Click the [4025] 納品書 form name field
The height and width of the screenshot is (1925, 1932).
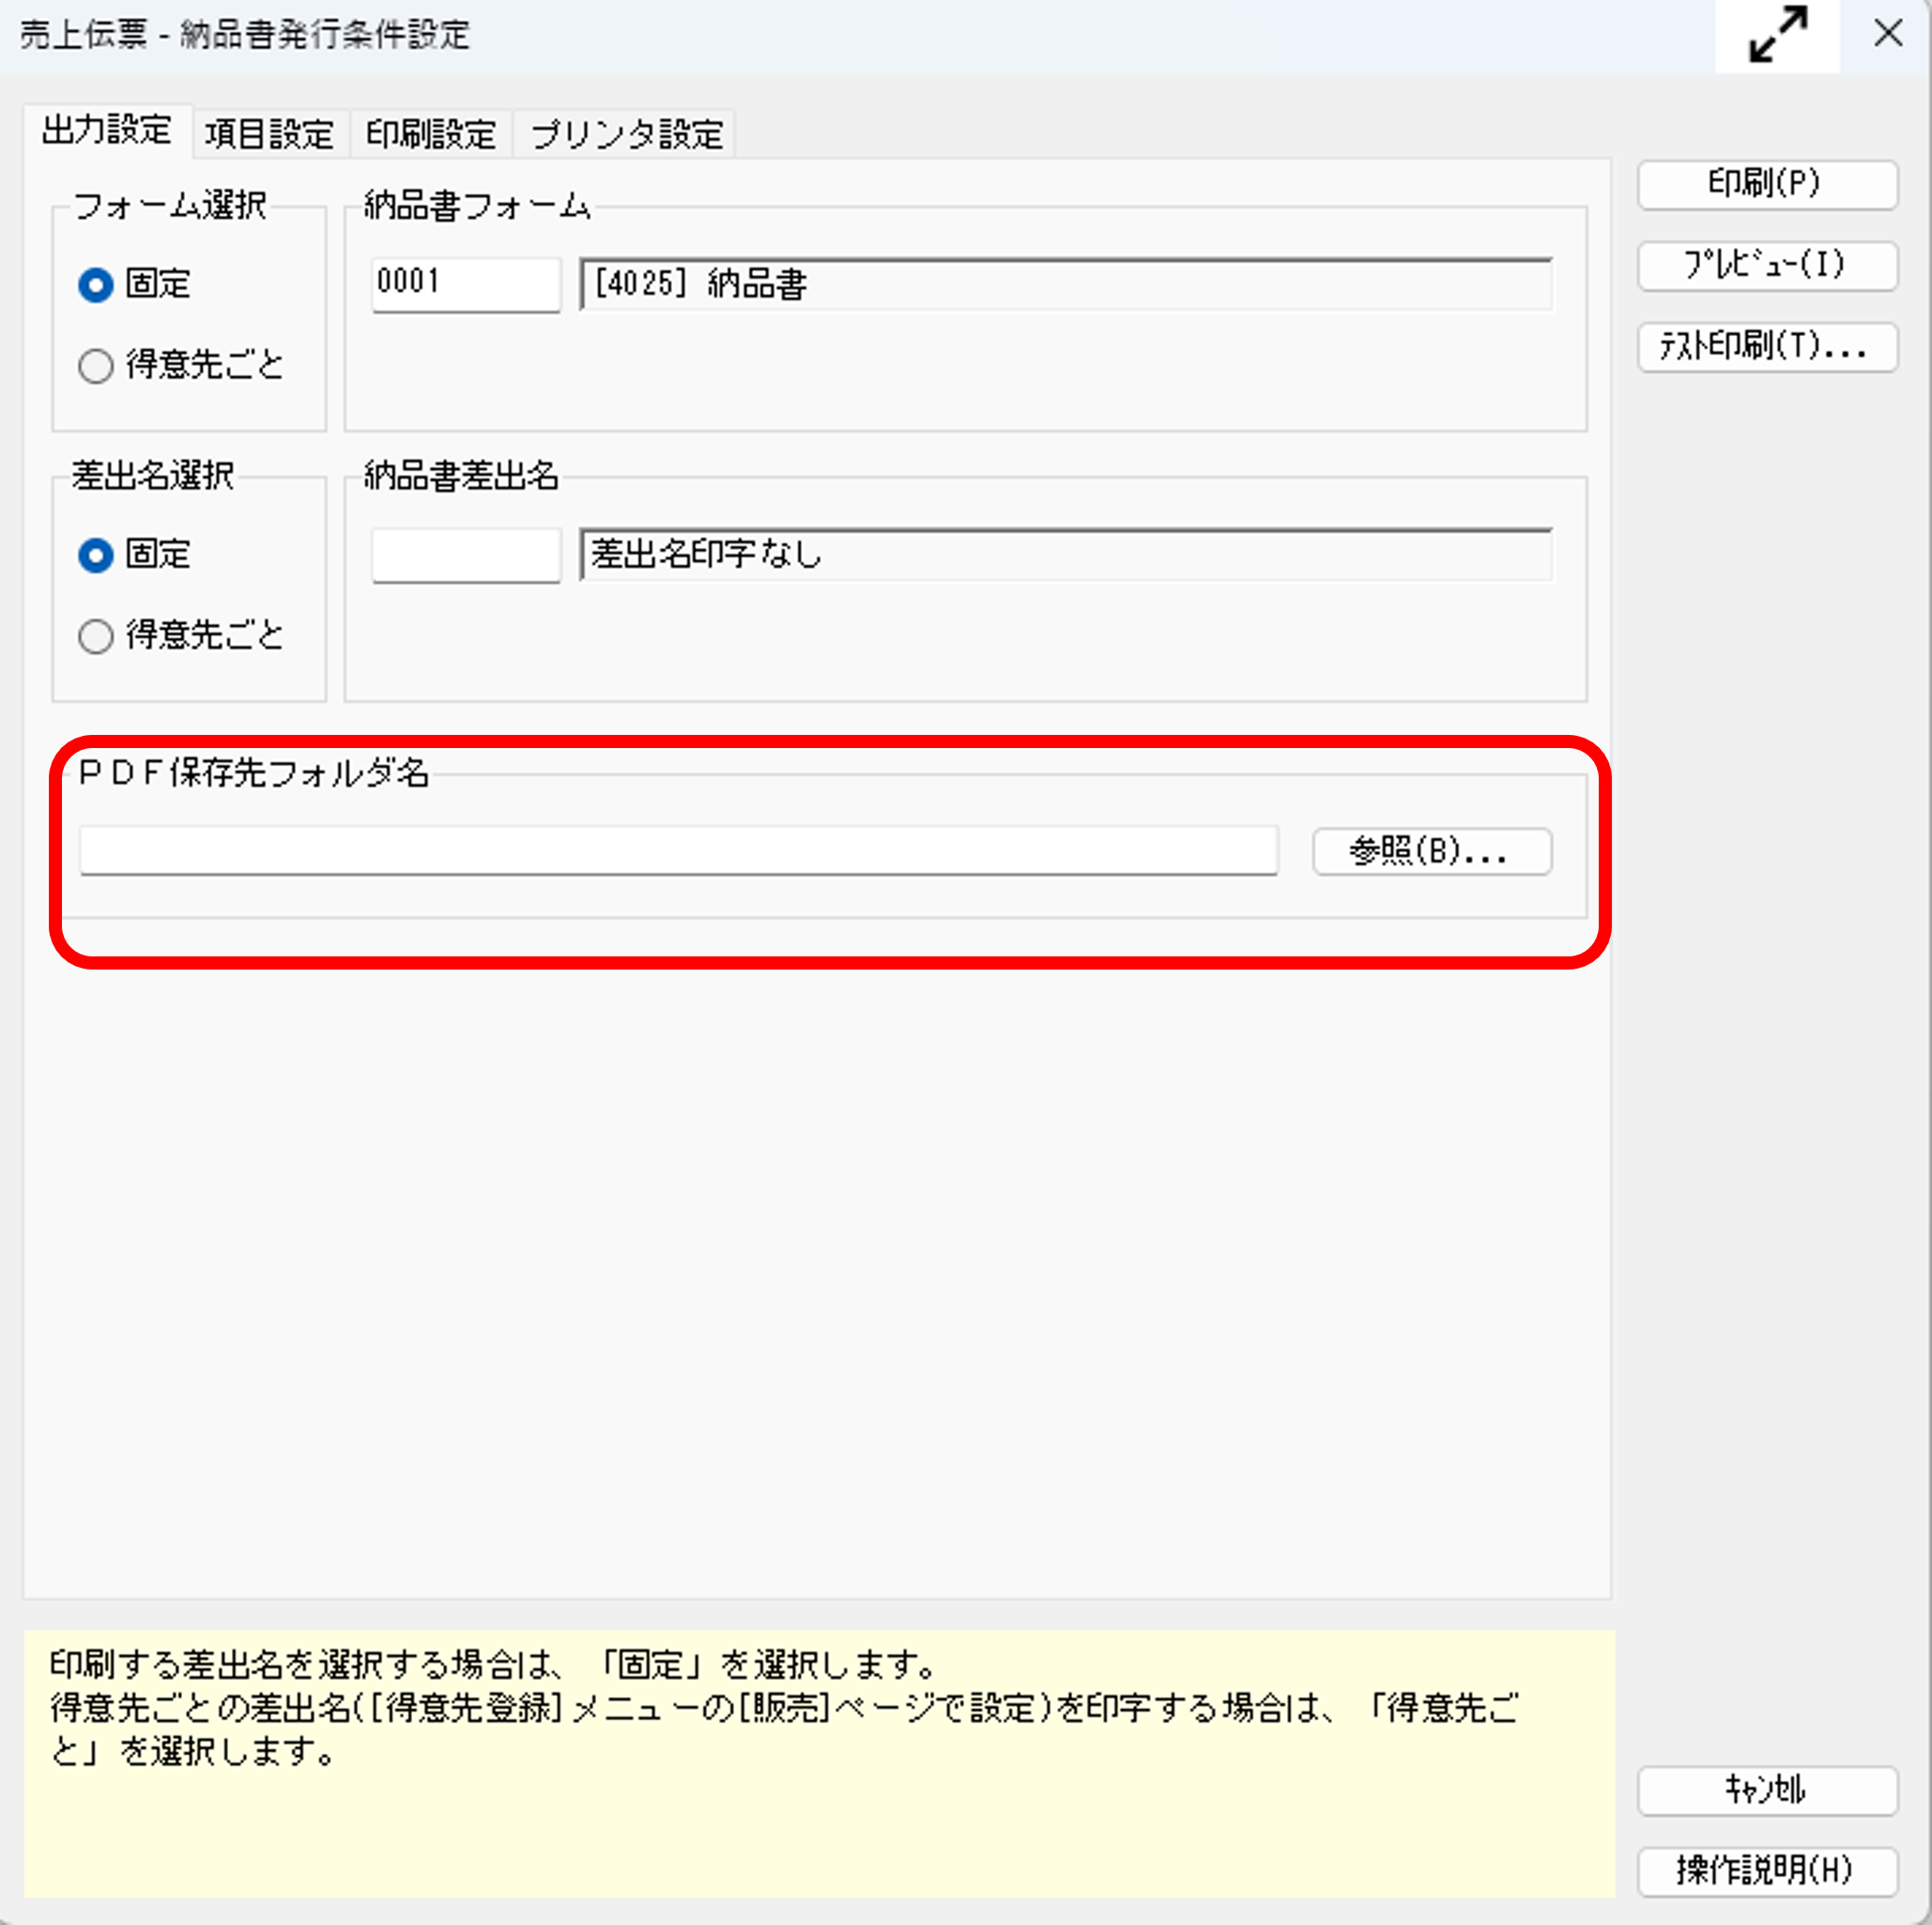click(1066, 285)
